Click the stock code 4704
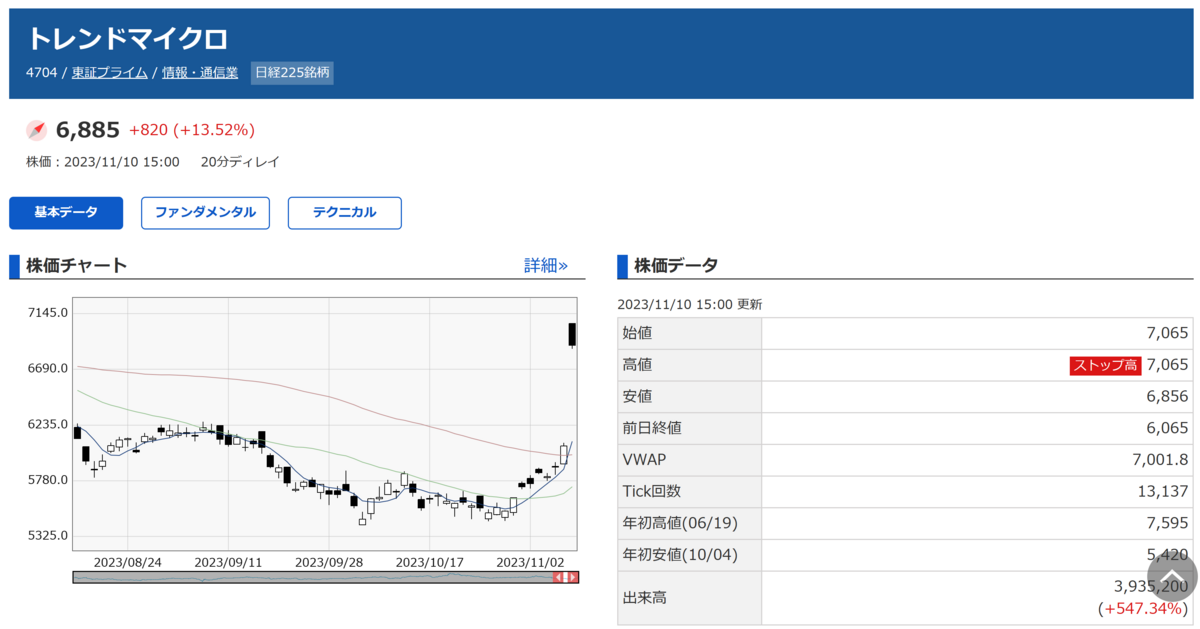The height and width of the screenshot is (629, 1200). tap(42, 73)
